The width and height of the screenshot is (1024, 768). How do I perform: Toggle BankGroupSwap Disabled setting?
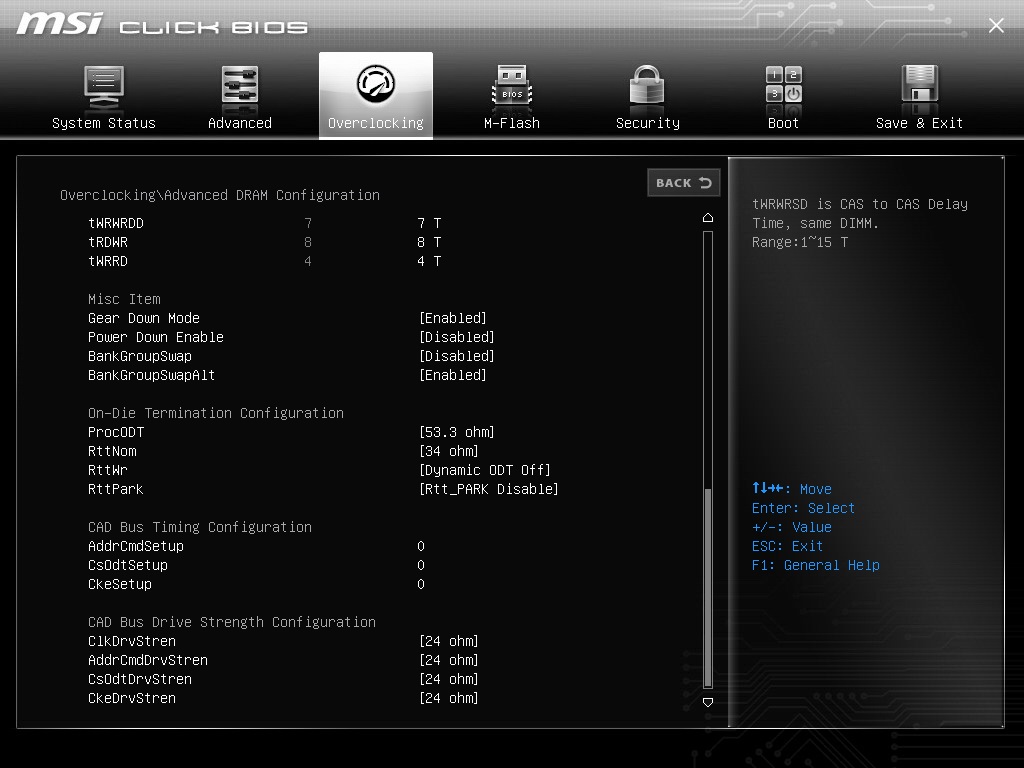pos(456,356)
